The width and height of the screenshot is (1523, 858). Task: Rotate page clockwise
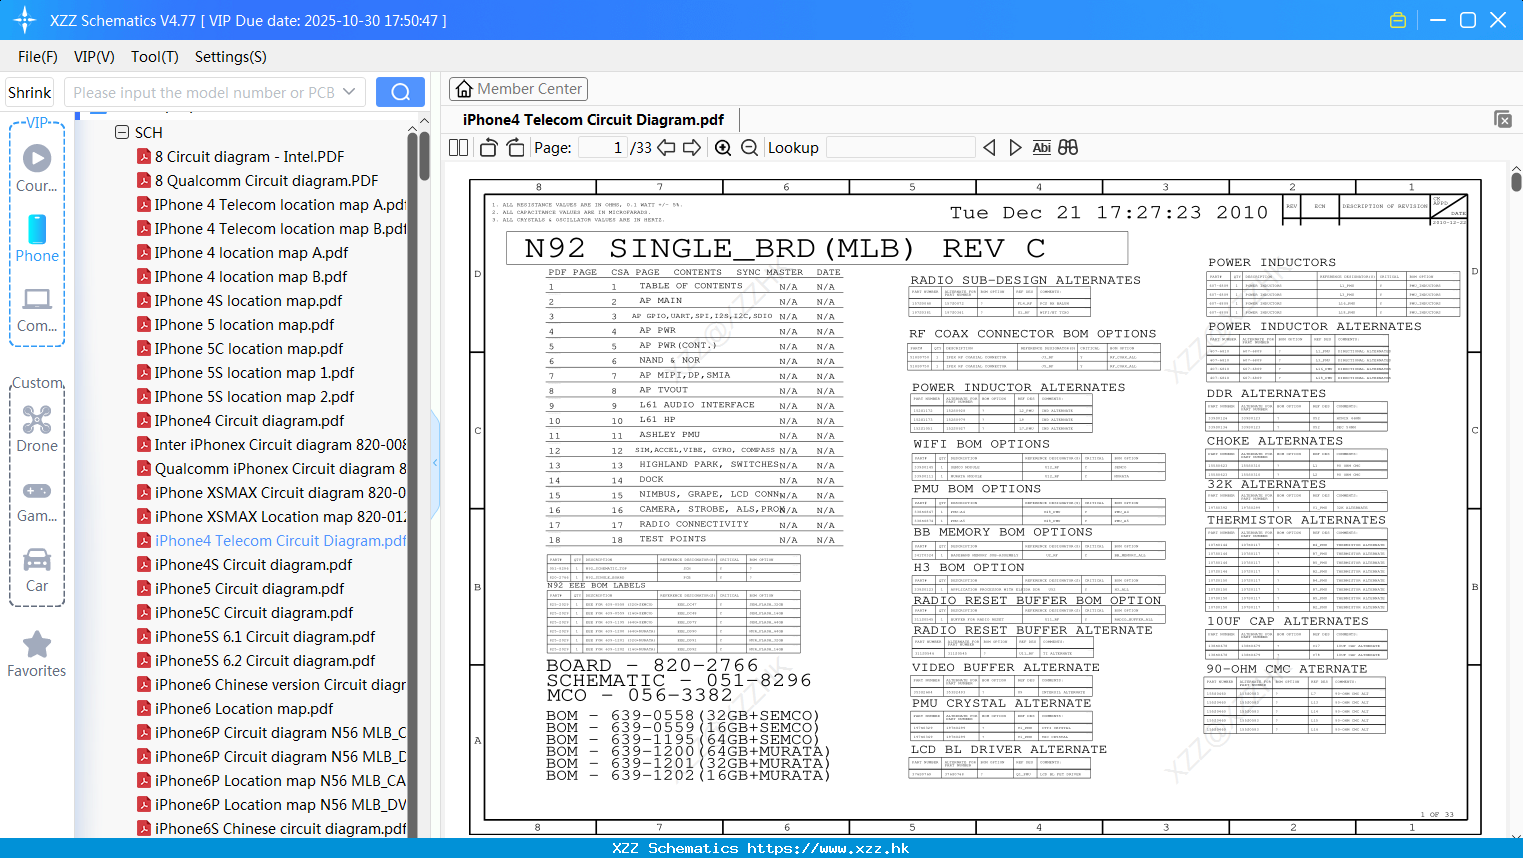pyautogui.click(x=515, y=148)
